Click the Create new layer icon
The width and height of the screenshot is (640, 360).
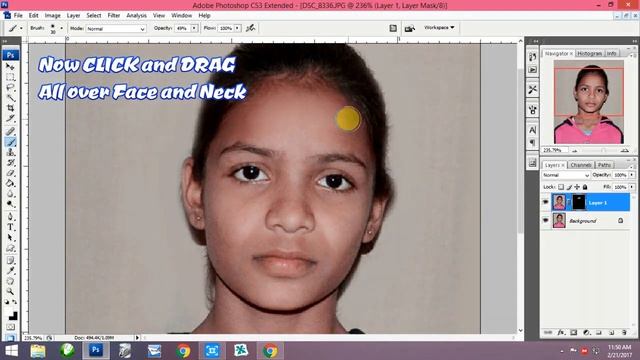point(611,333)
